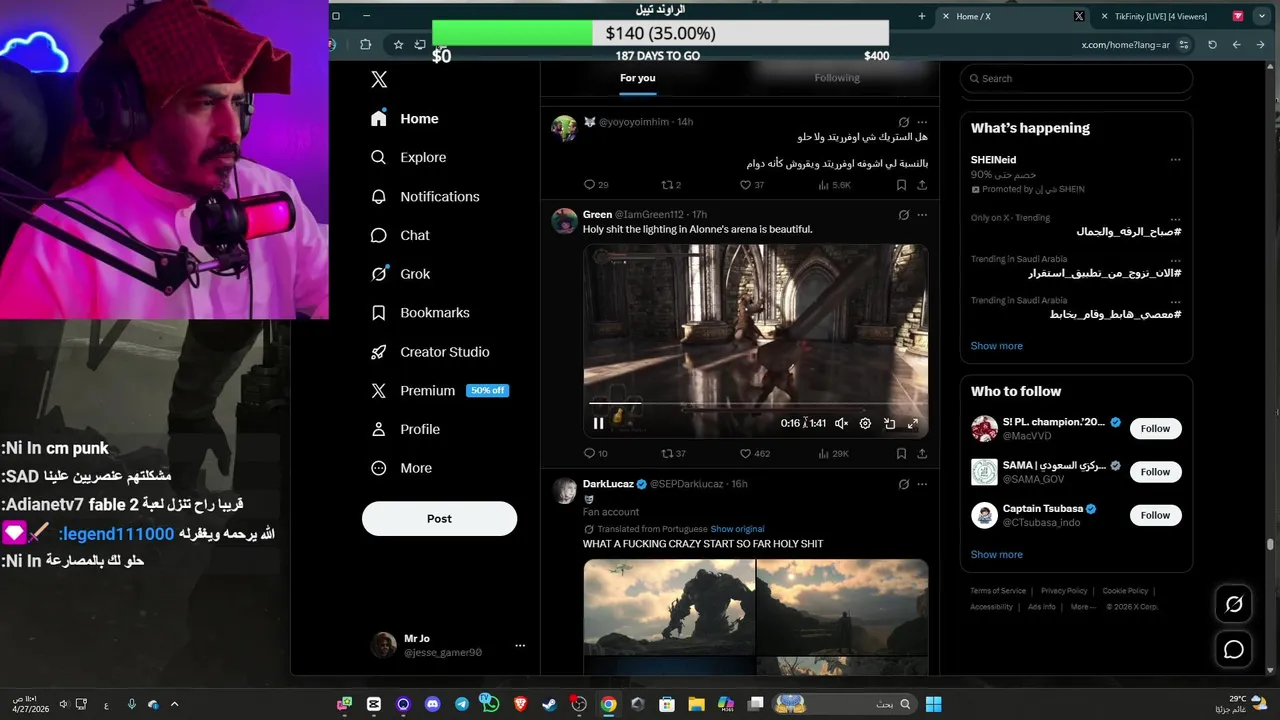Open Telegram from the taskbar
This screenshot has width=1280, height=720.
pyautogui.click(x=461, y=704)
